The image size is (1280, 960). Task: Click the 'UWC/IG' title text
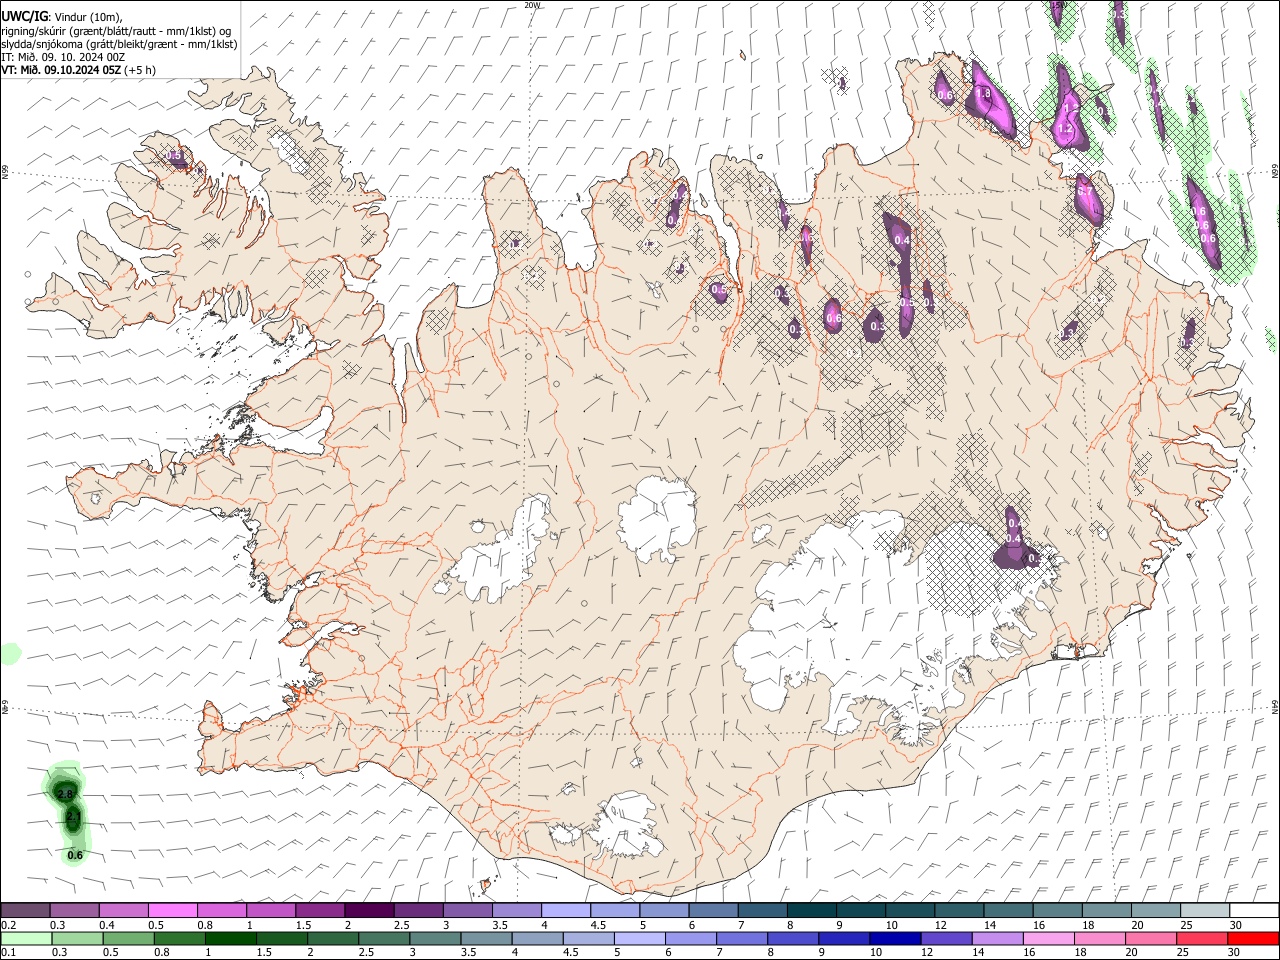[x=24, y=16]
